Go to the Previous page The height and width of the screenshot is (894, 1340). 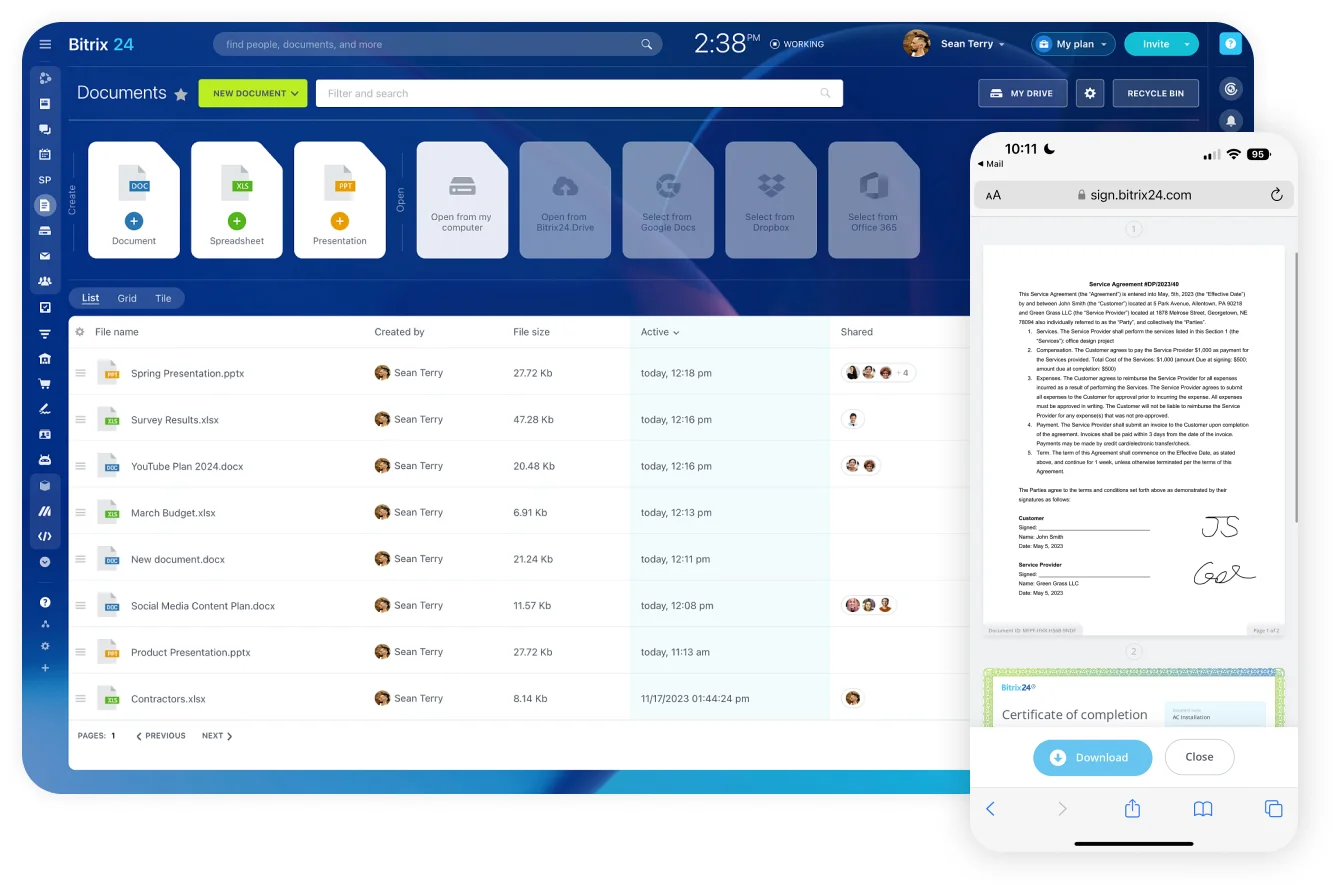click(161, 736)
